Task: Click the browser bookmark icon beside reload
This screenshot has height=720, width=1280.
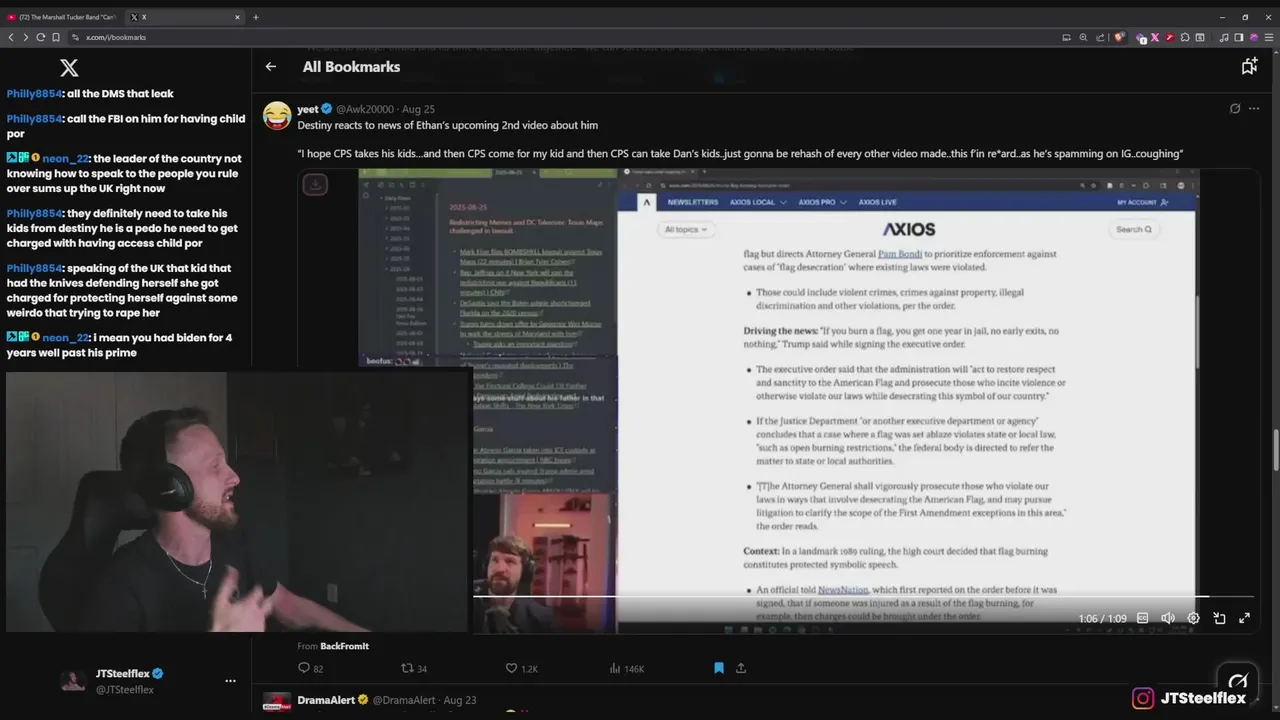Action: coord(56,37)
